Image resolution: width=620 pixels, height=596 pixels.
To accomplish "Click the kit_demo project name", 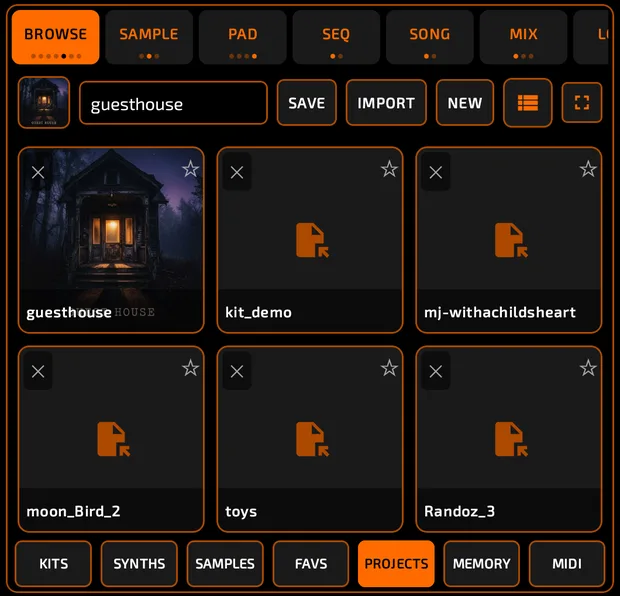I will [258, 312].
